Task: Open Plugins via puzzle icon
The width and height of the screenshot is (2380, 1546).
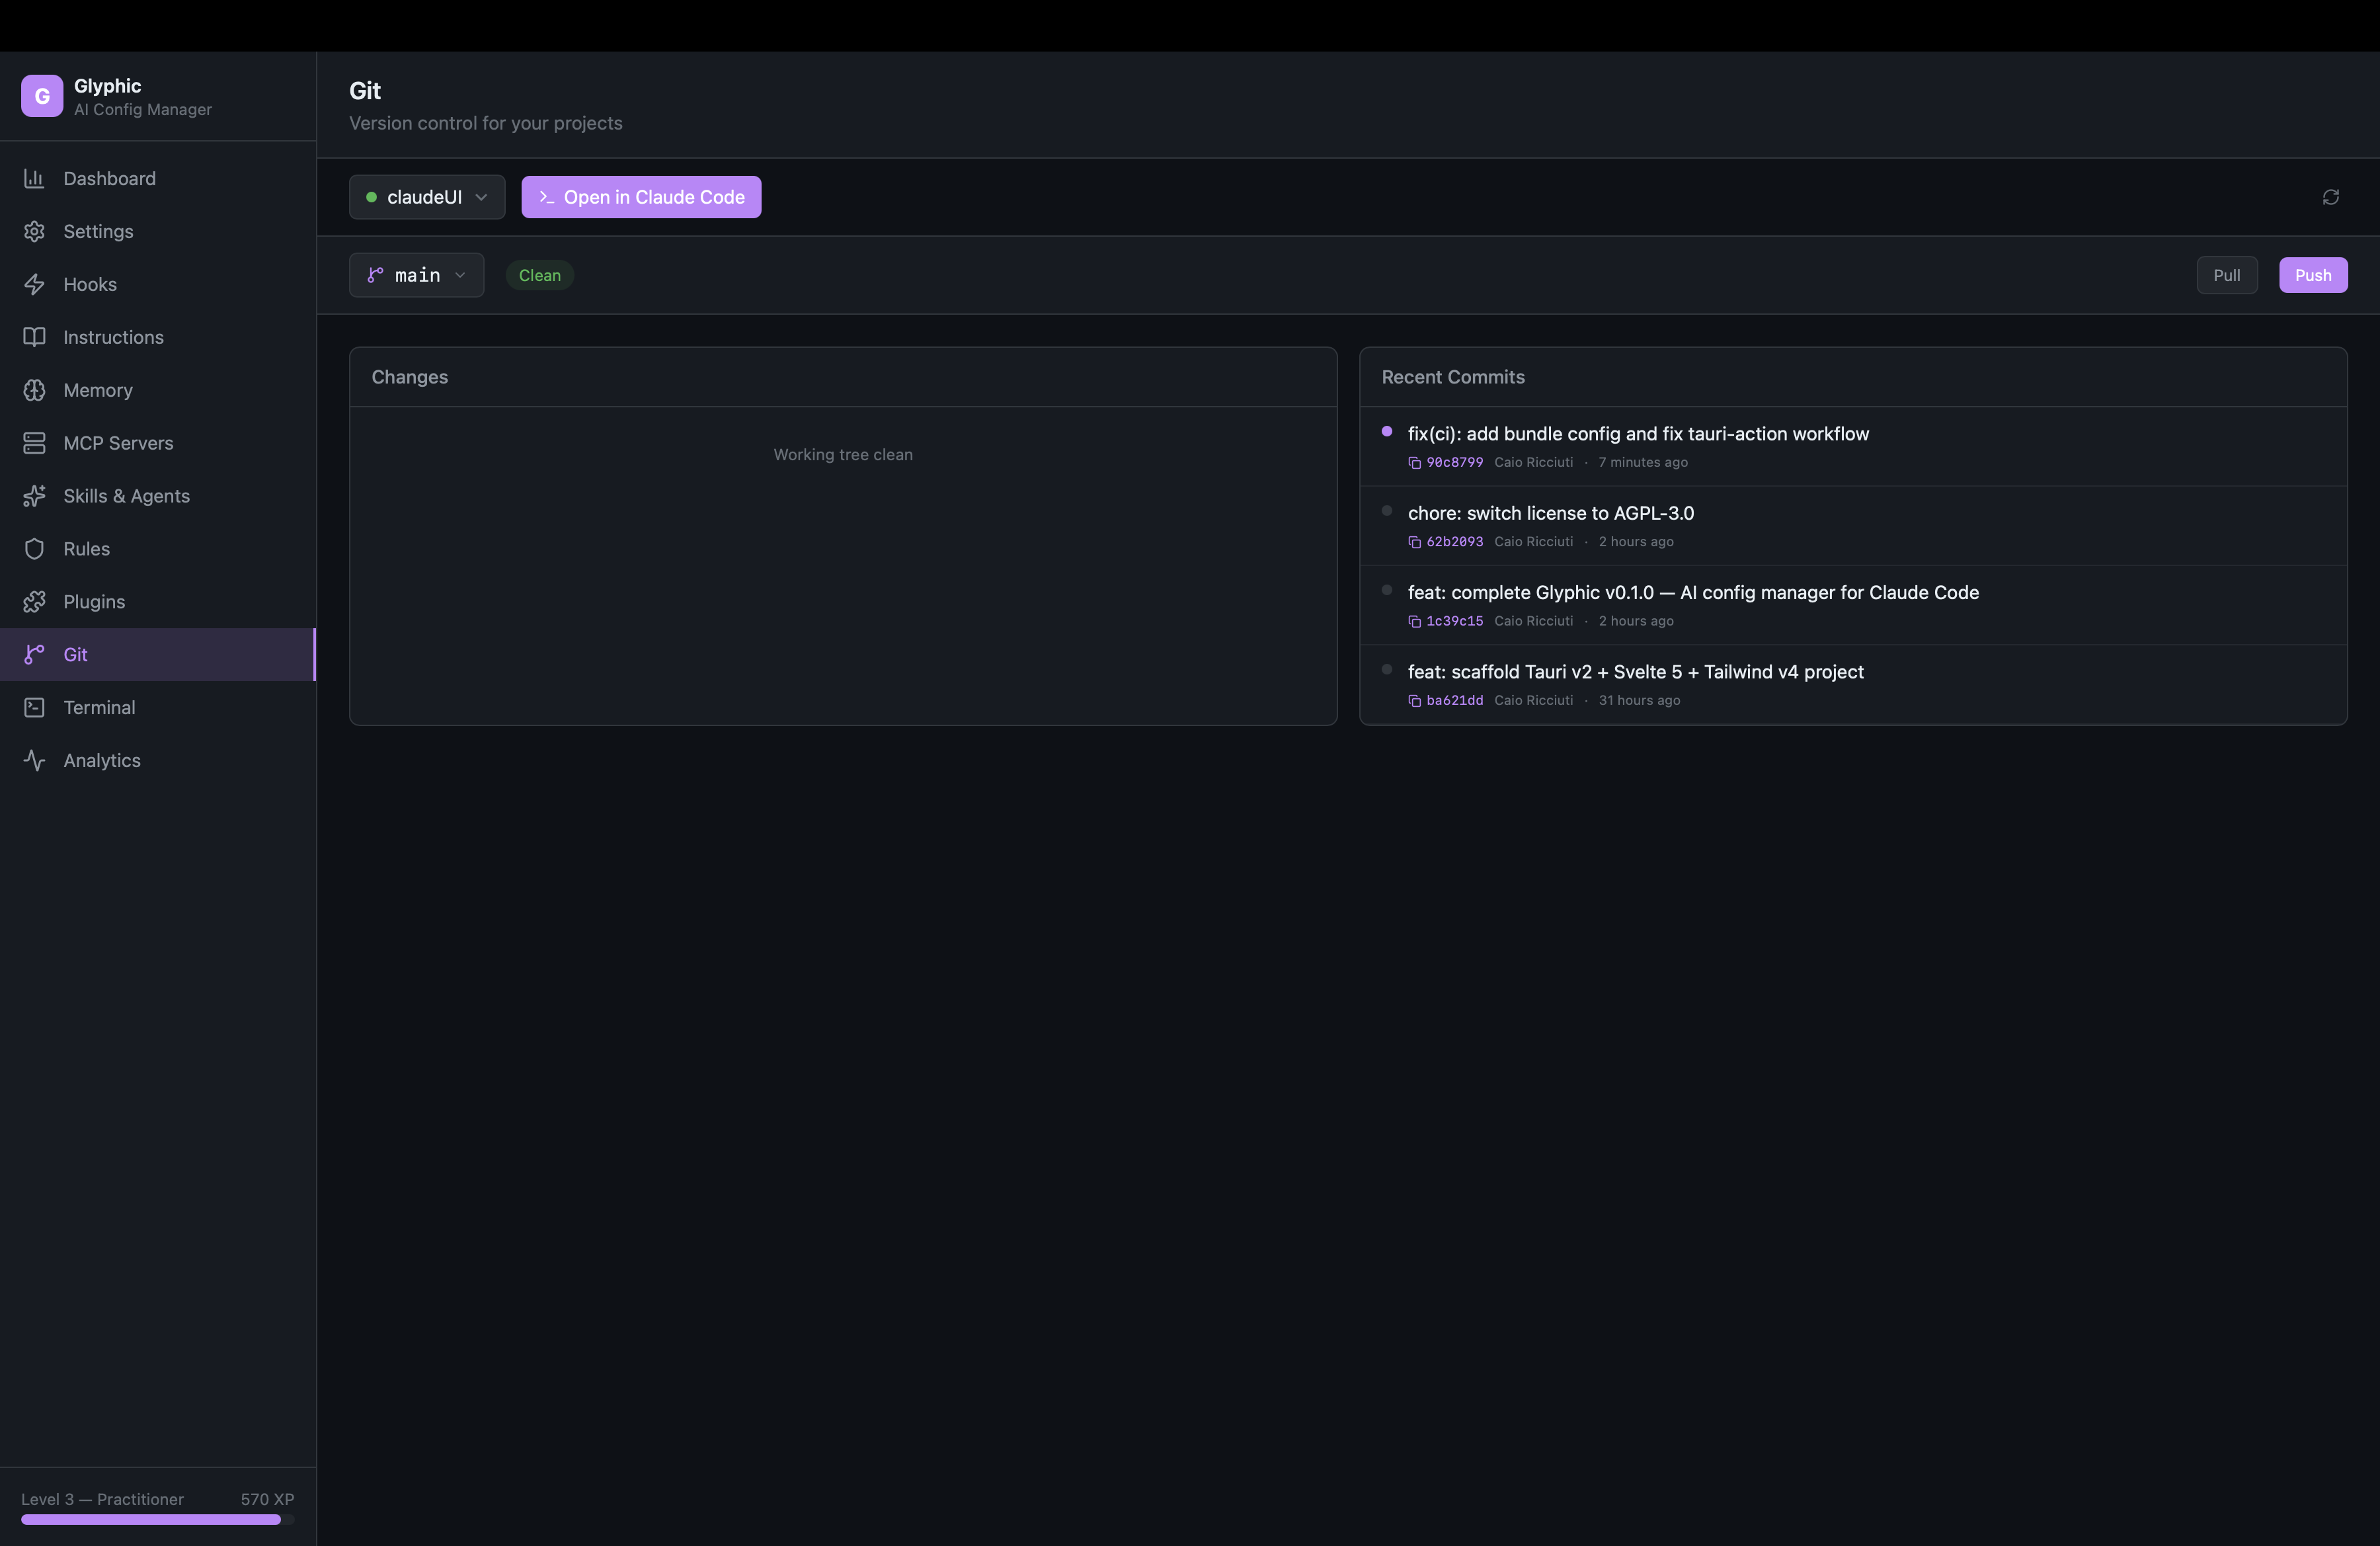Action: coord(35,602)
